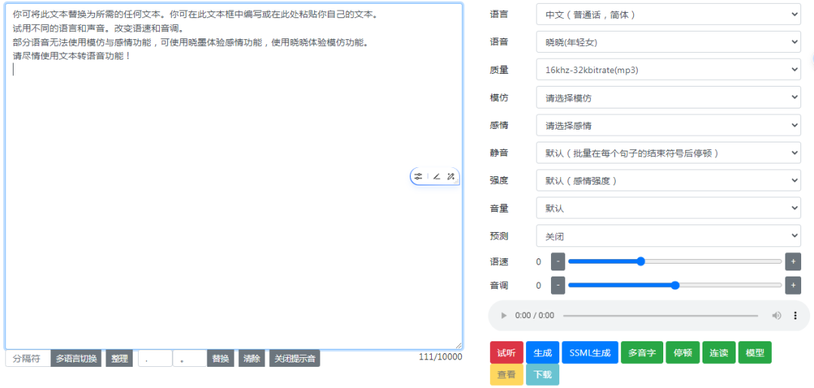
Task: Click the 整理 tidy button
Action: pyautogui.click(x=119, y=358)
